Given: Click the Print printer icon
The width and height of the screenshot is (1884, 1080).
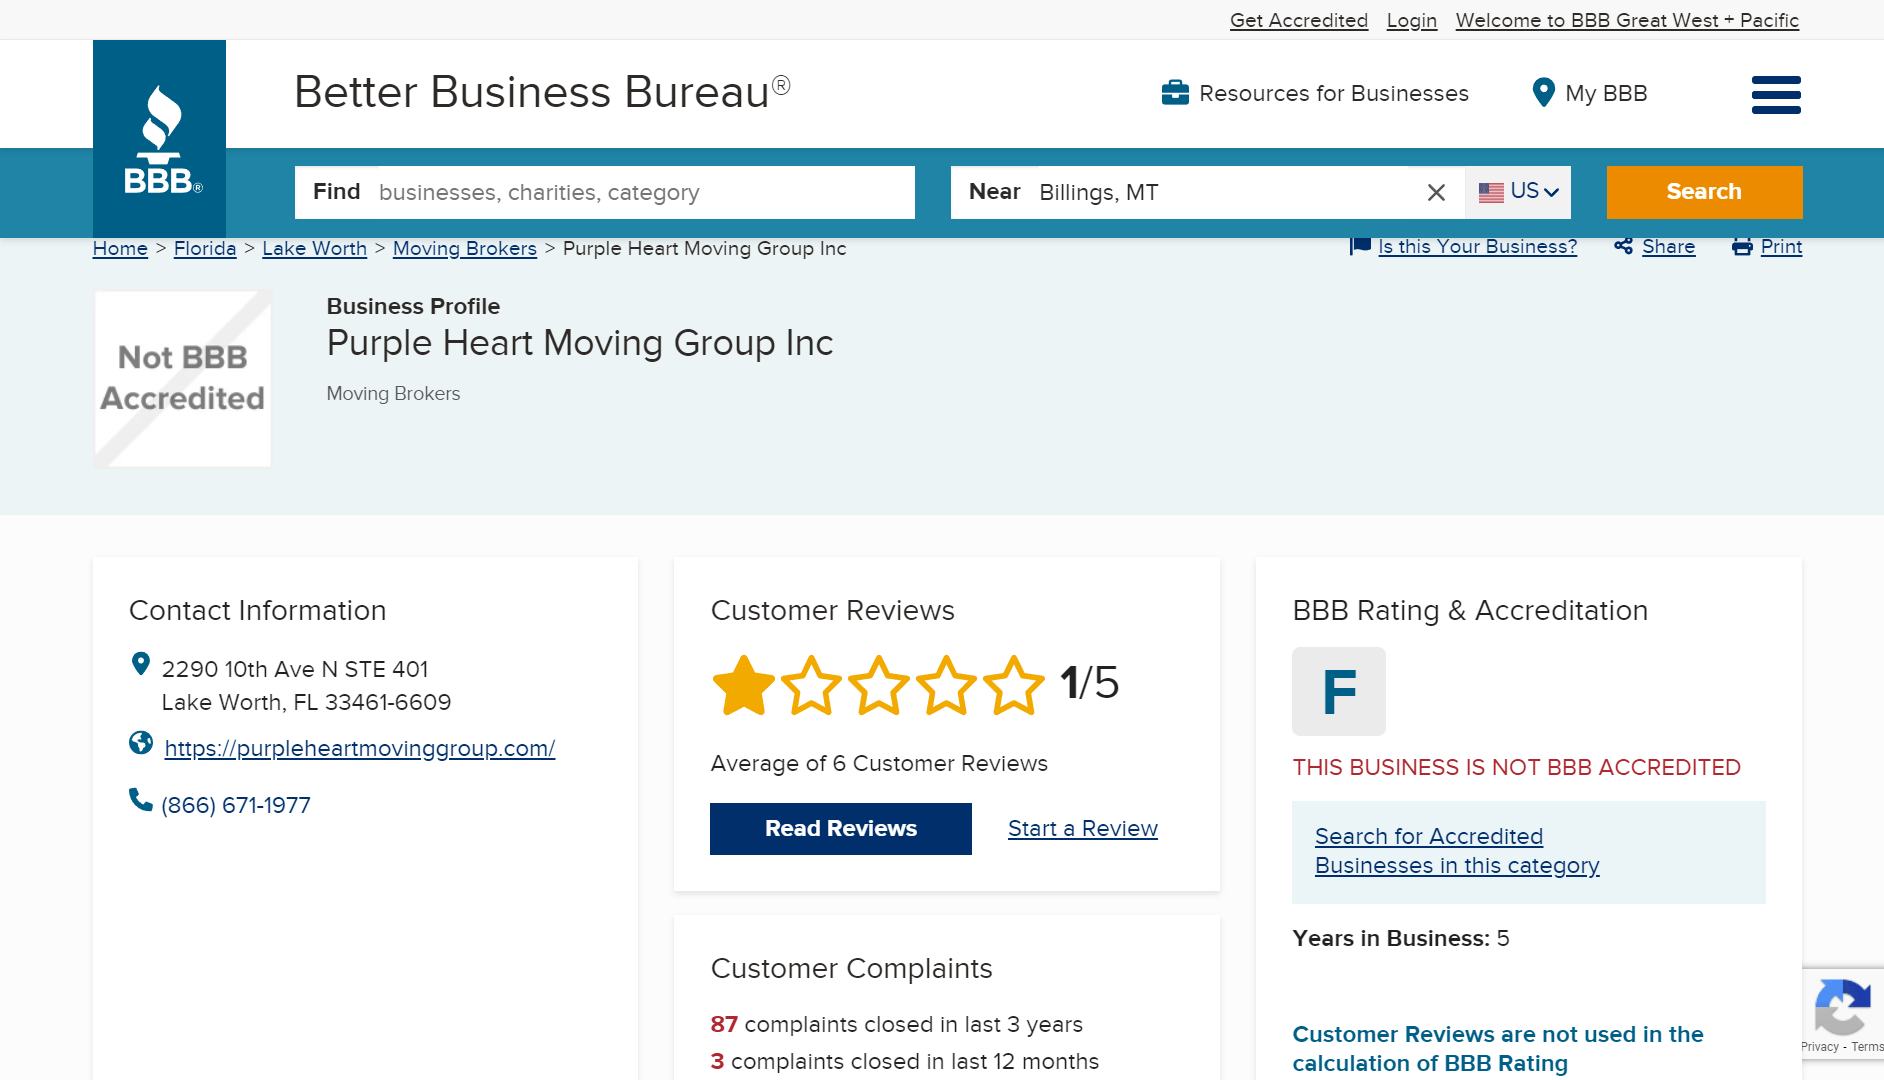Looking at the screenshot, I should pyautogui.click(x=1742, y=247).
